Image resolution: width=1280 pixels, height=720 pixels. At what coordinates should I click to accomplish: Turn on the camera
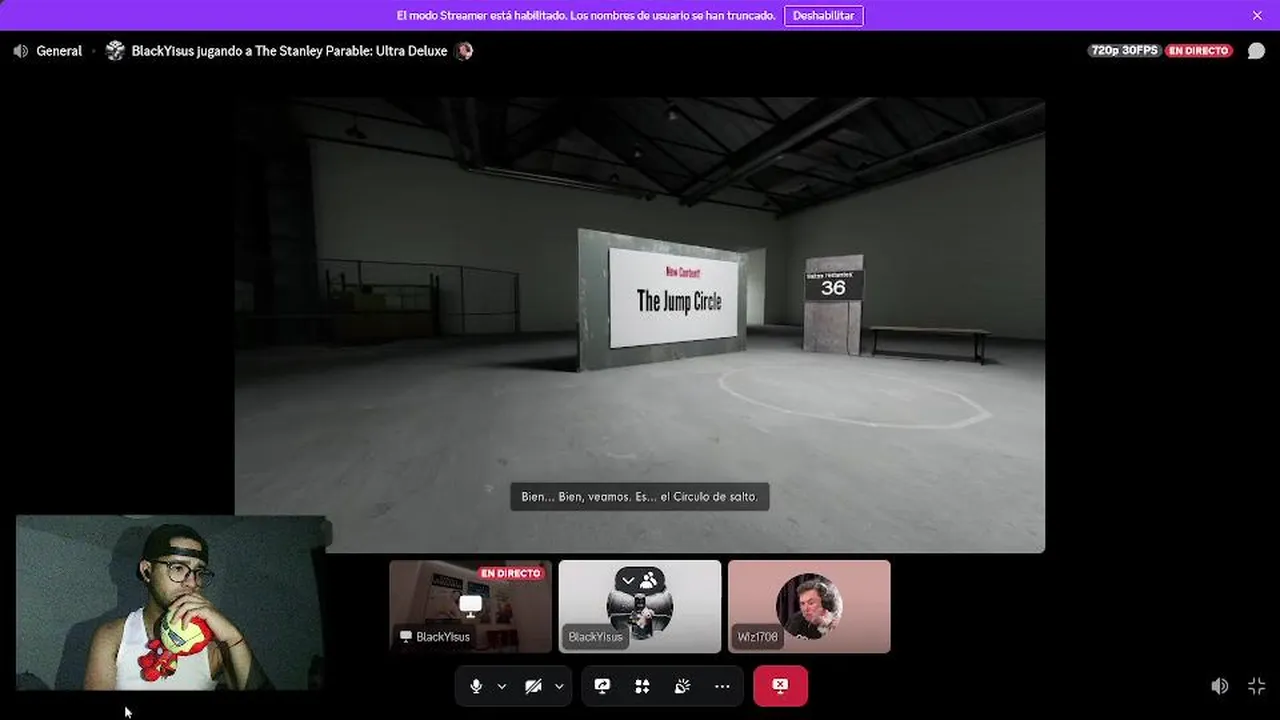[533, 686]
